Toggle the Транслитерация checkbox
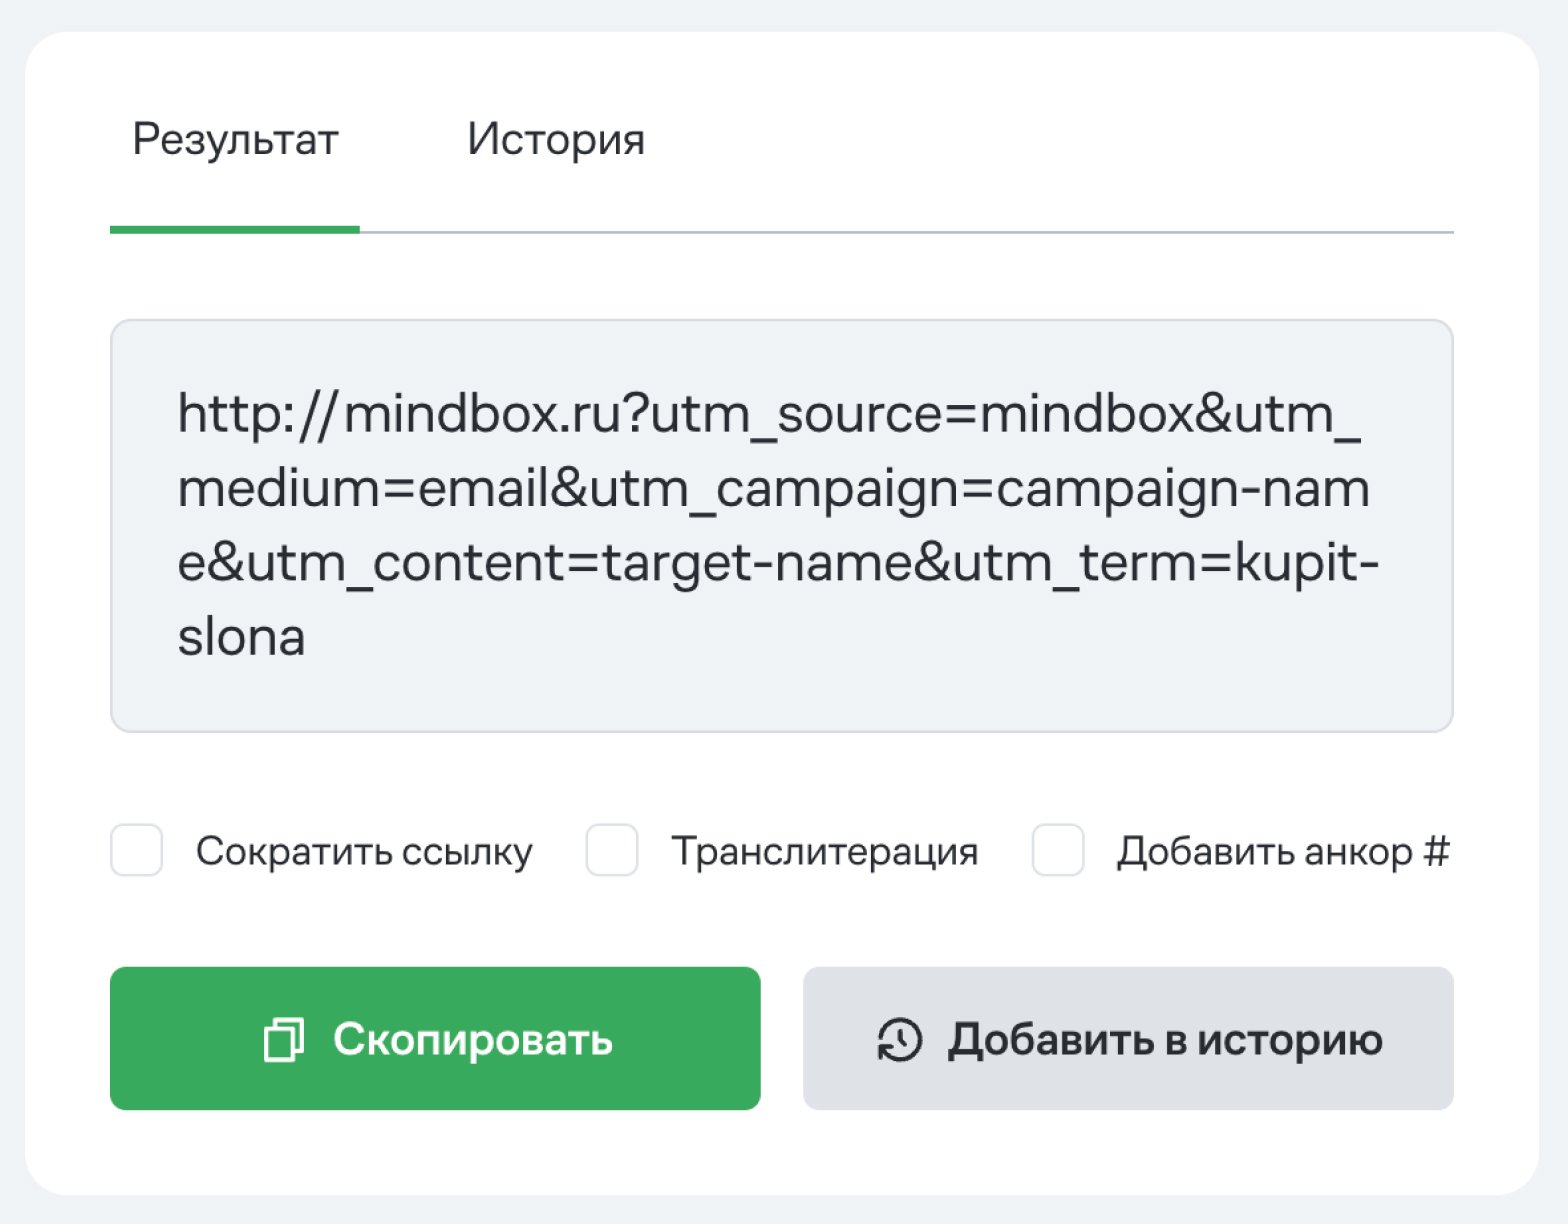The width and height of the screenshot is (1568, 1224). pos(612,851)
